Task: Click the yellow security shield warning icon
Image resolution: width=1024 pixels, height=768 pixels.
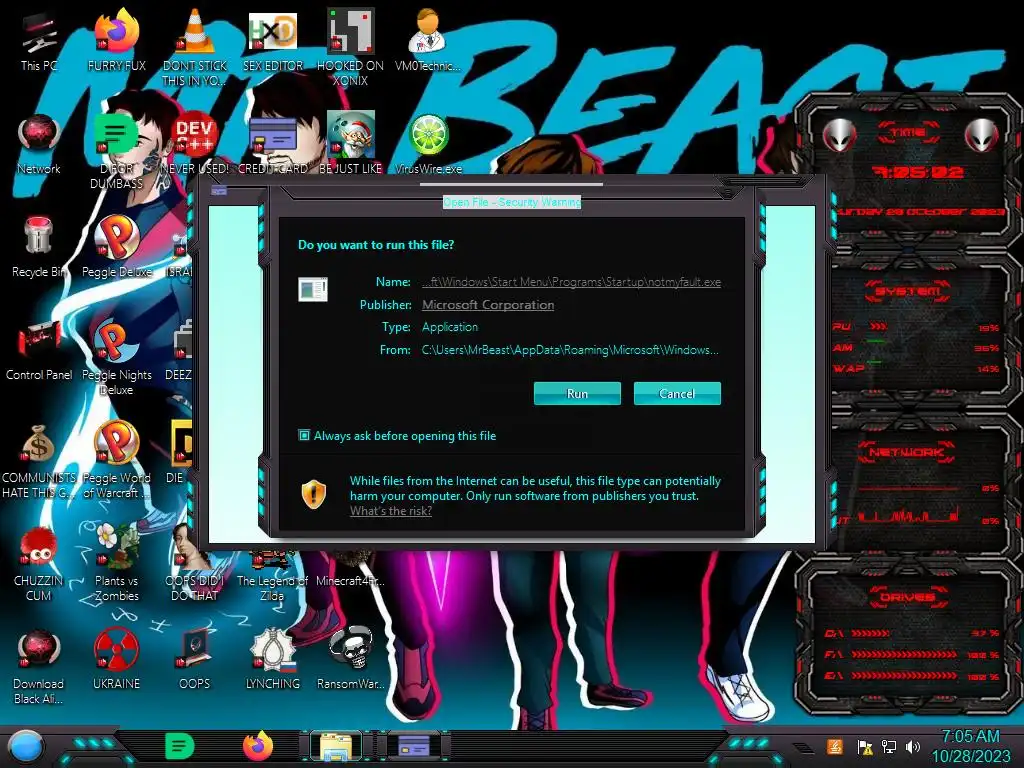Action: coord(313,494)
